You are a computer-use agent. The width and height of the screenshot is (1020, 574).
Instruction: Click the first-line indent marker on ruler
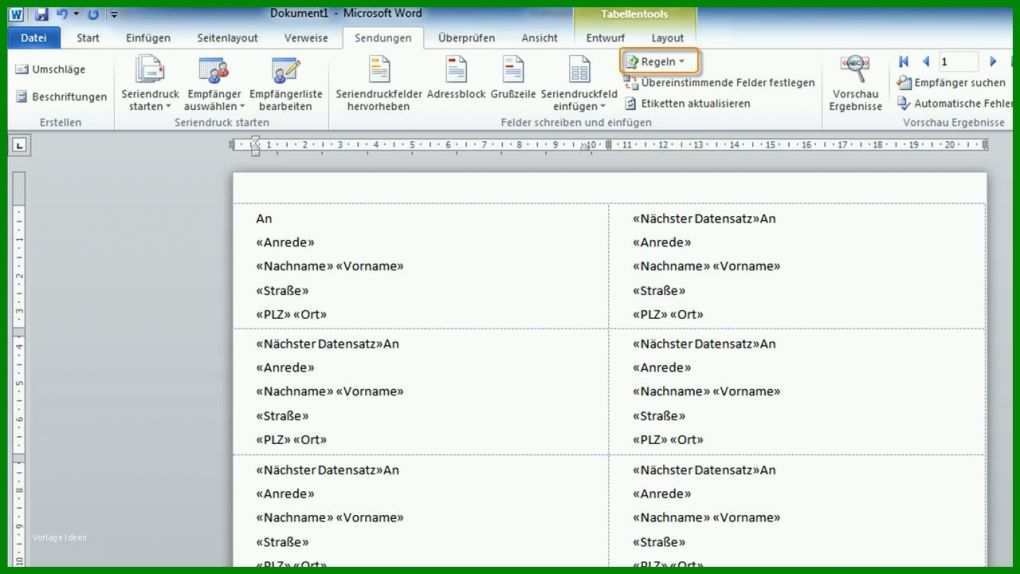(x=256, y=139)
